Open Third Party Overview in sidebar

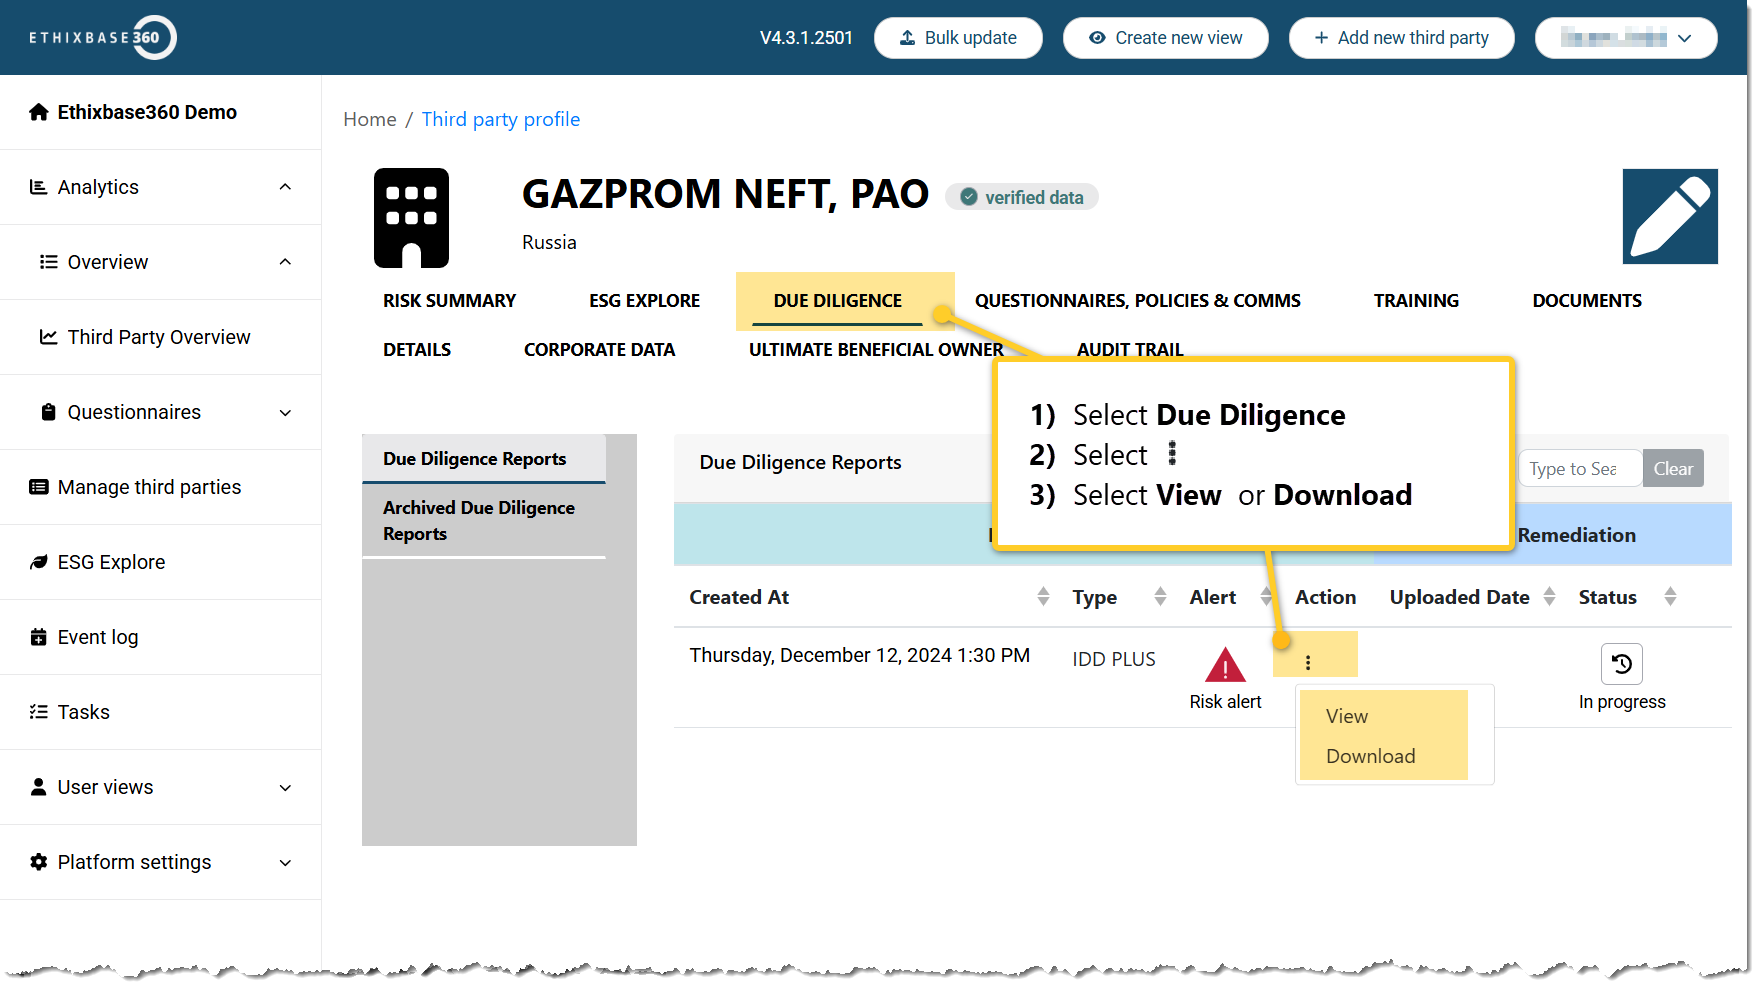point(160,337)
